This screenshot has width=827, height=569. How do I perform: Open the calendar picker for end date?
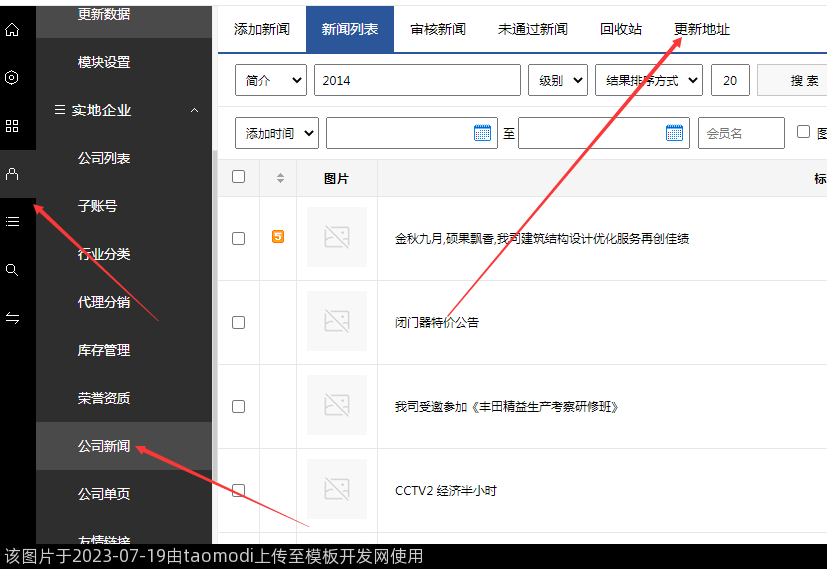click(674, 133)
